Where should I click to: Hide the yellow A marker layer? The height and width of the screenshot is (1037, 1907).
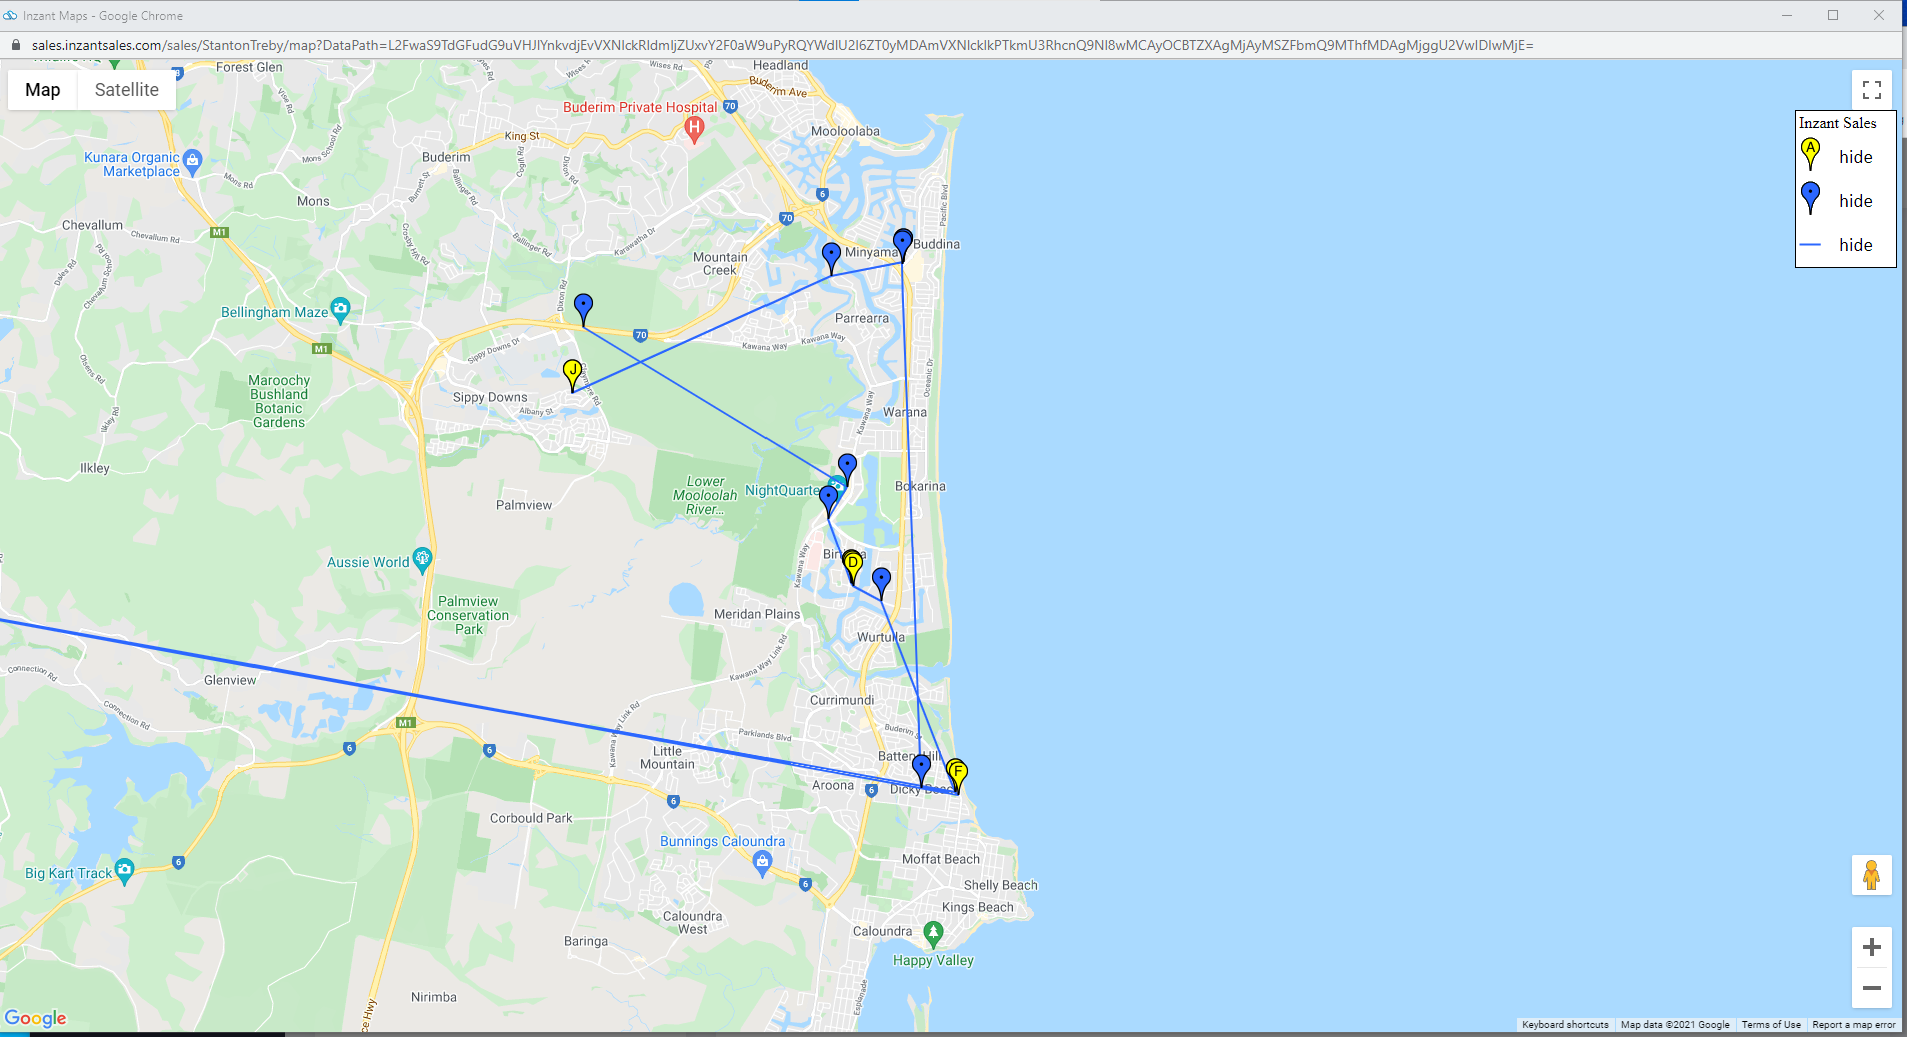click(1855, 157)
